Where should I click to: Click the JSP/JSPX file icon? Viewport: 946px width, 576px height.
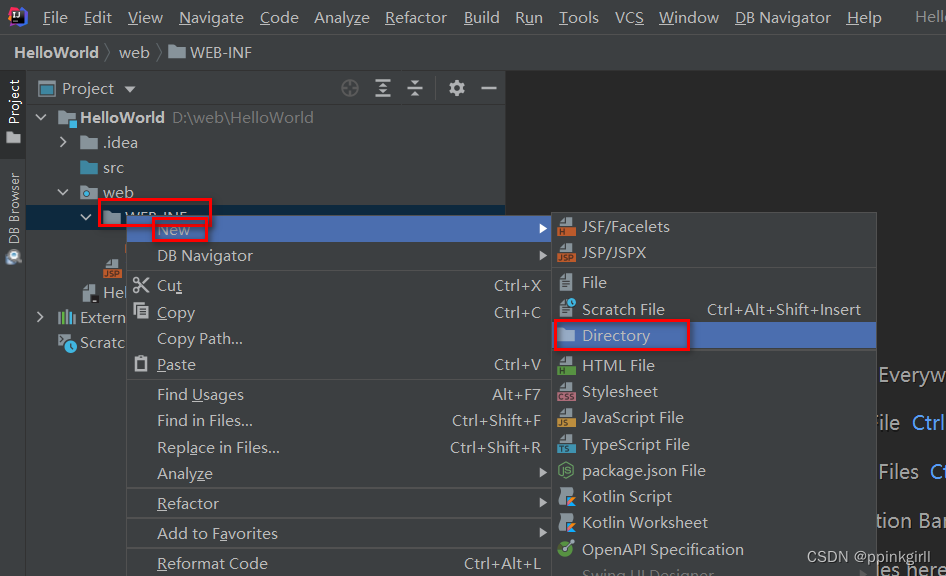[x=566, y=253]
